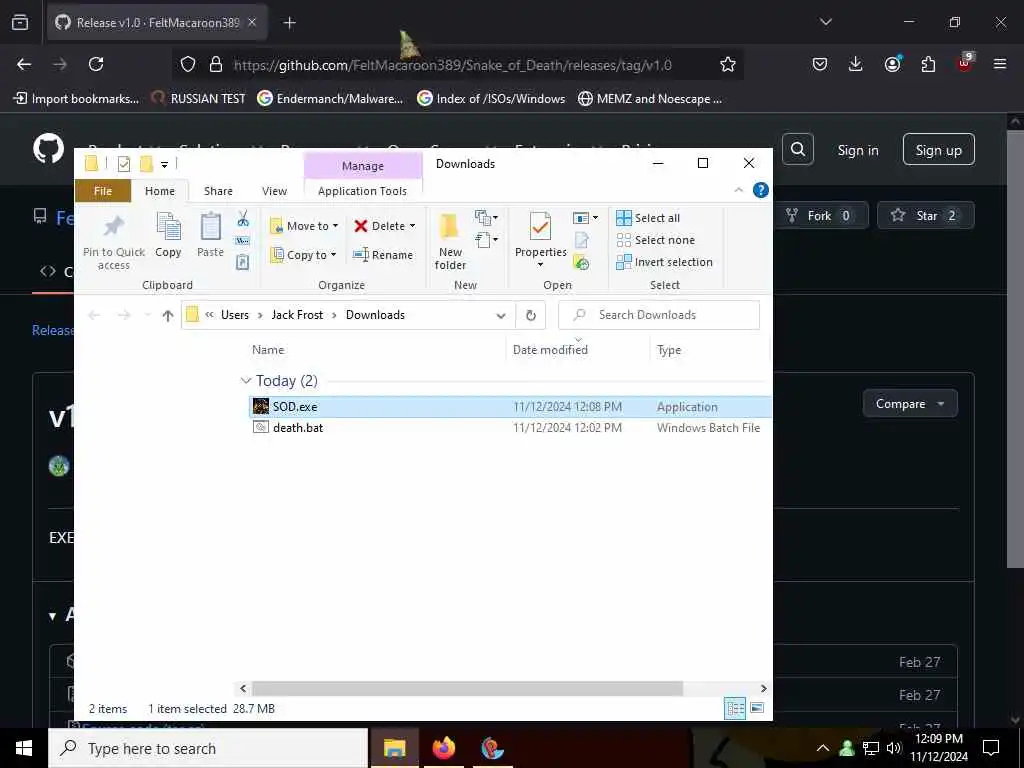Click the New folder icon

tap(449, 227)
